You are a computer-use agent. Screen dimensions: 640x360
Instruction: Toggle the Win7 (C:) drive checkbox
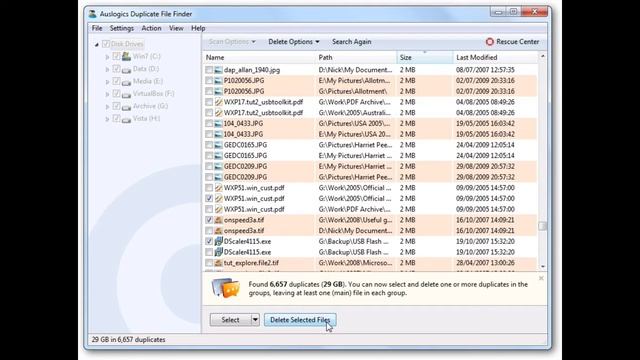coord(116,56)
